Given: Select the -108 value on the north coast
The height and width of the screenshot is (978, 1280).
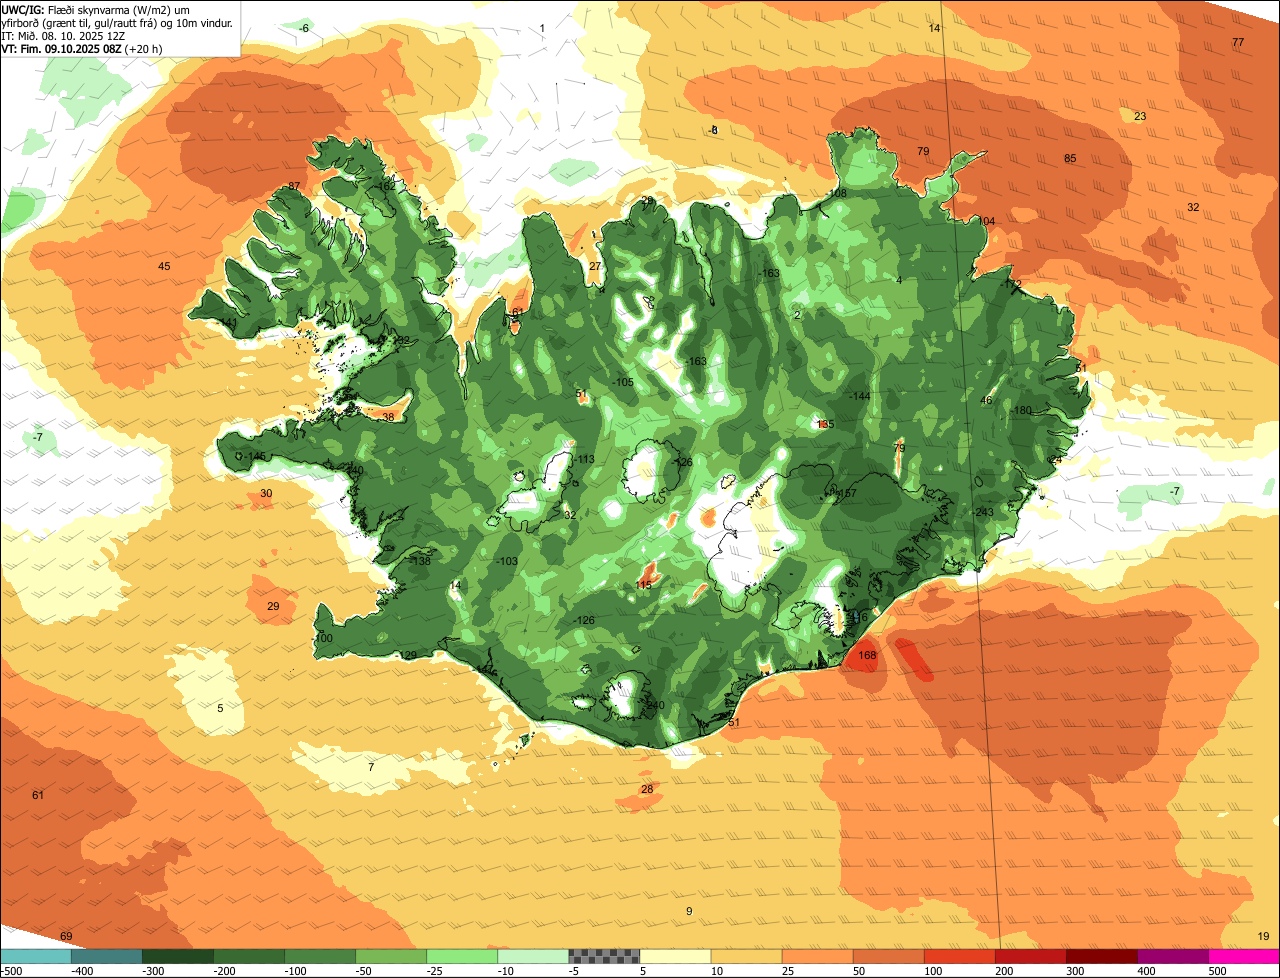Looking at the screenshot, I should click(x=836, y=194).
